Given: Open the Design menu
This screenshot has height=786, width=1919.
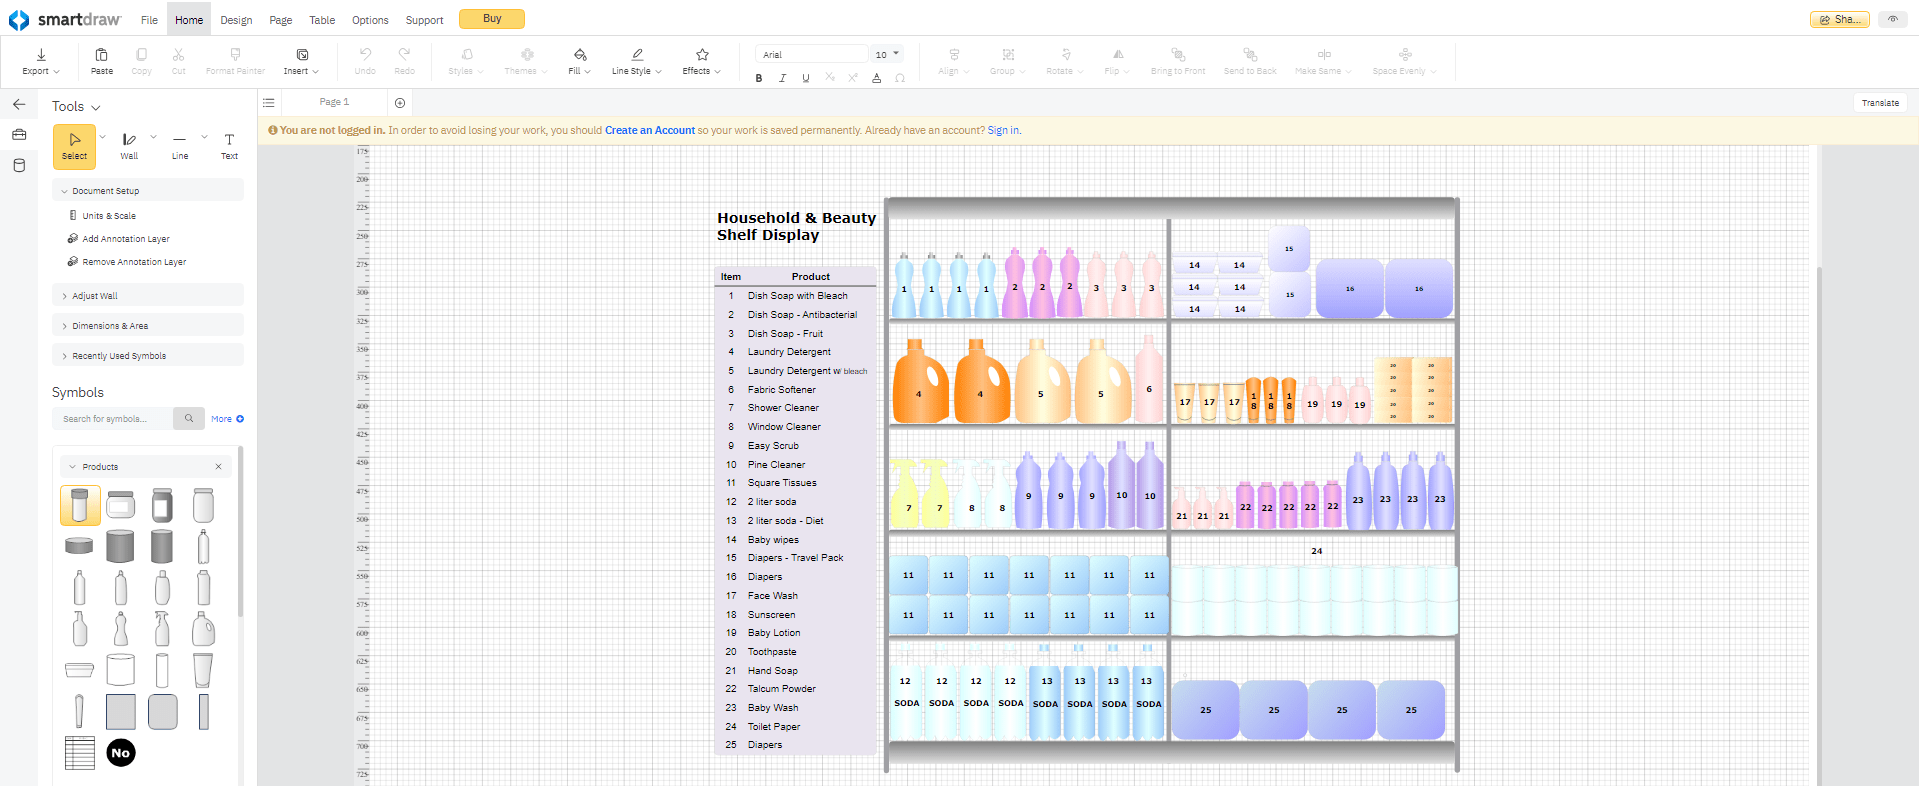Looking at the screenshot, I should [236, 20].
